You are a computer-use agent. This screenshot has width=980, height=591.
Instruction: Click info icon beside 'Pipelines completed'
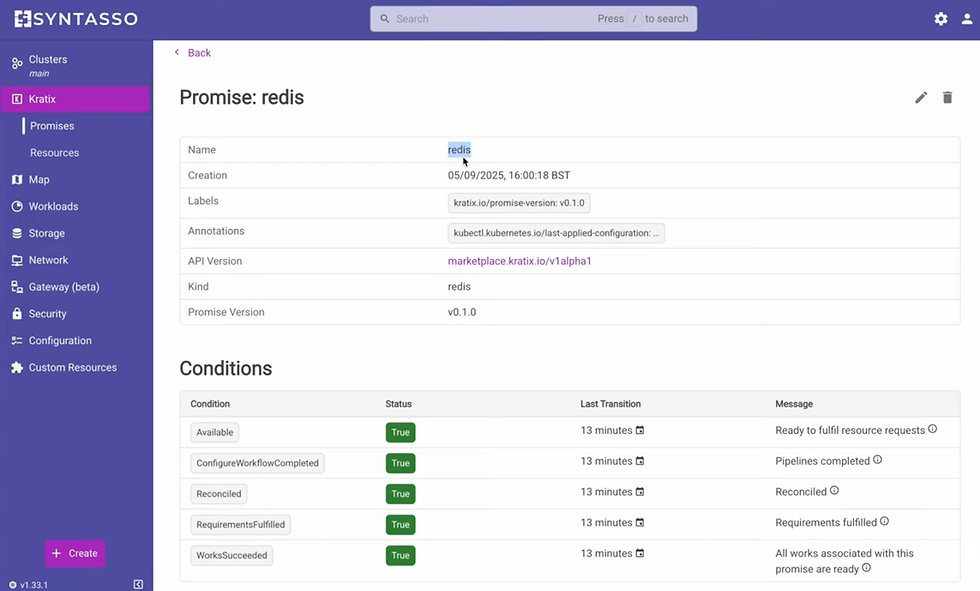click(878, 459)
